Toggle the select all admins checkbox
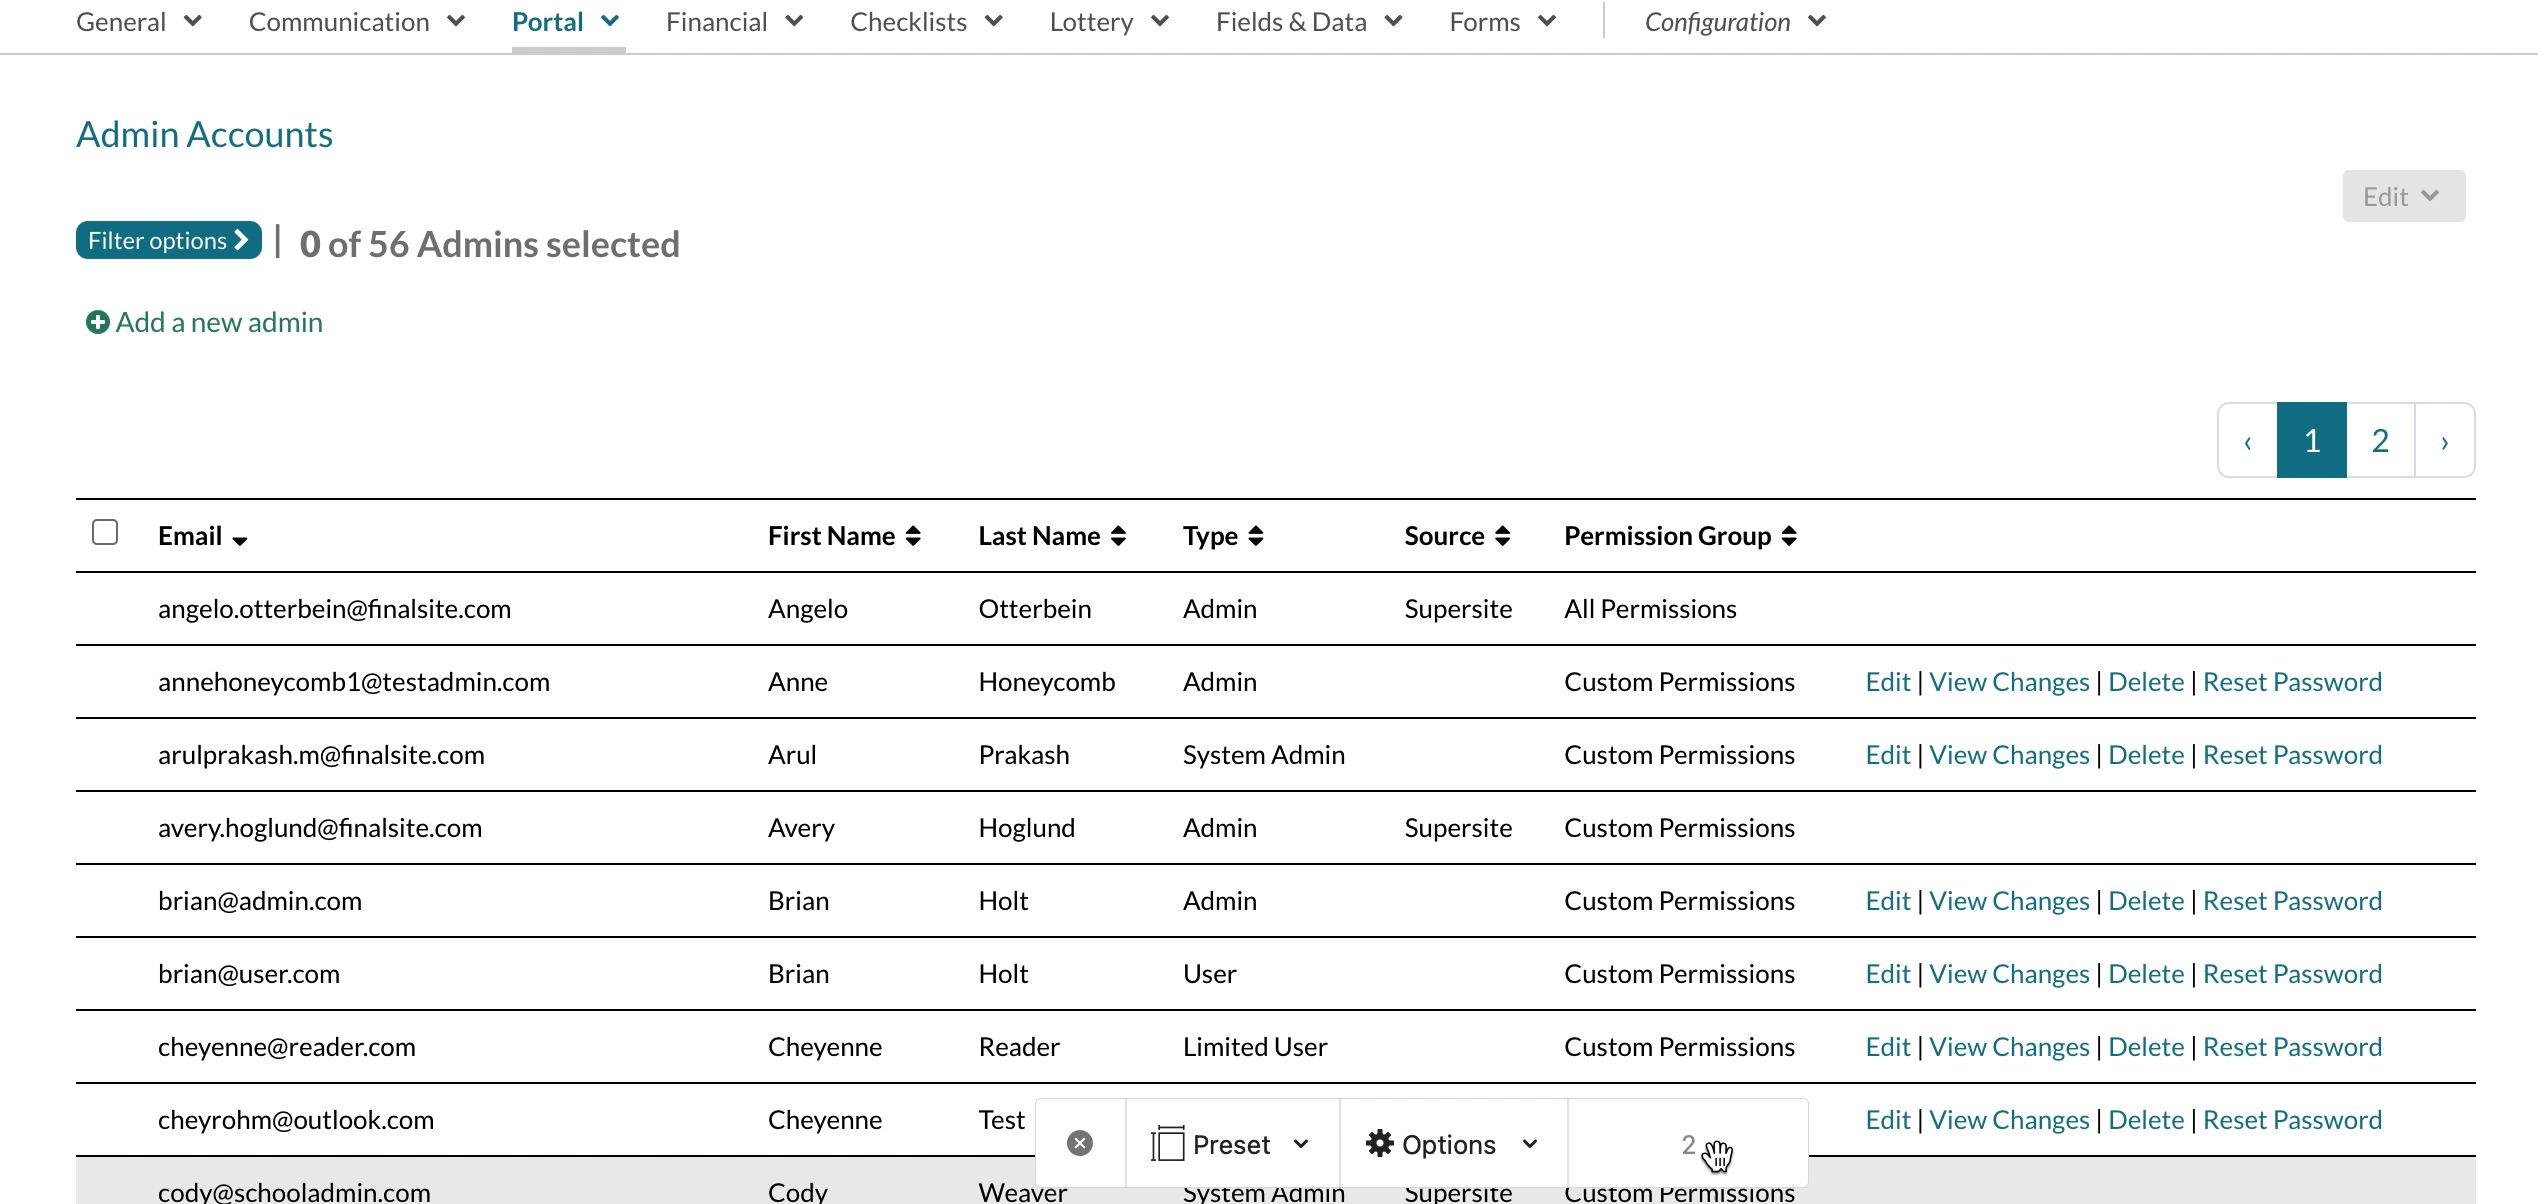This screenshot has width=2538, height=1204. [x=105, y=532]
